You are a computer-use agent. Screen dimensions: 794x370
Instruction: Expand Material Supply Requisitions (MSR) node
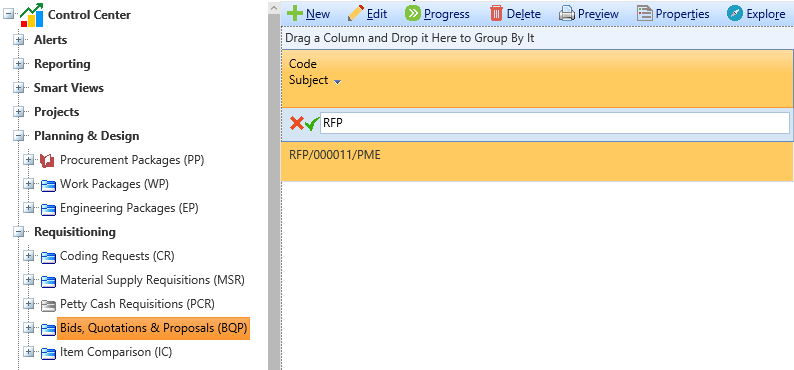pyautogui.click(x=29, y=280)
